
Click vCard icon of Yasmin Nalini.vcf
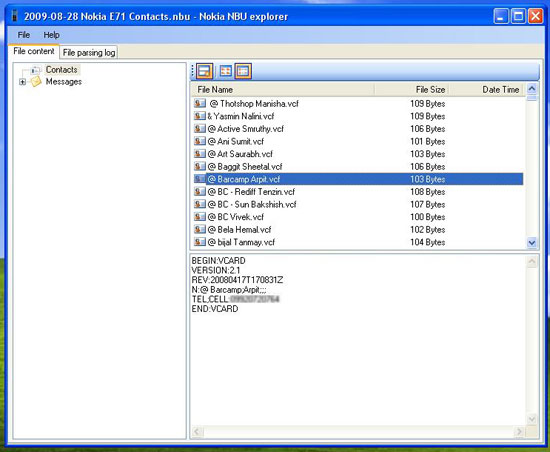(x=200, y=116)
